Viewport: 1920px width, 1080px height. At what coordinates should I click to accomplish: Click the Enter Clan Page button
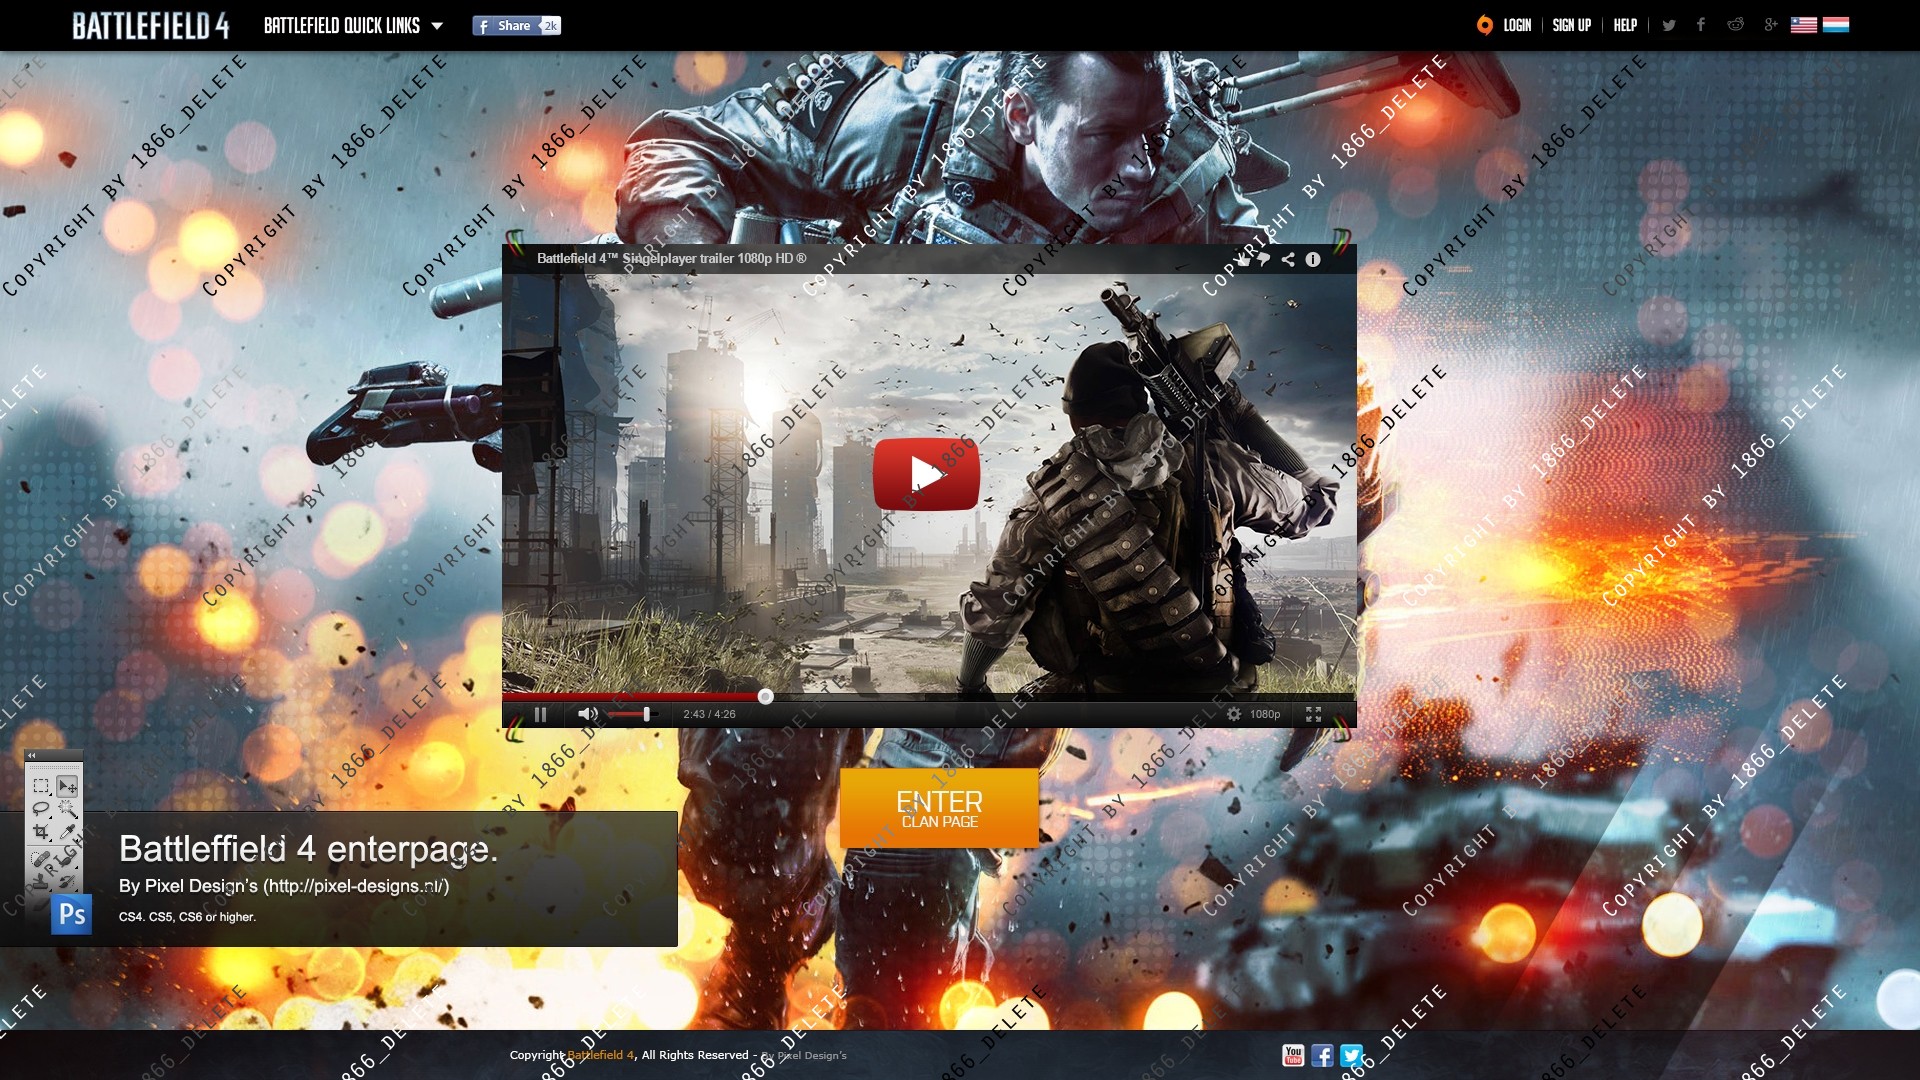click(x=939, y=808)
